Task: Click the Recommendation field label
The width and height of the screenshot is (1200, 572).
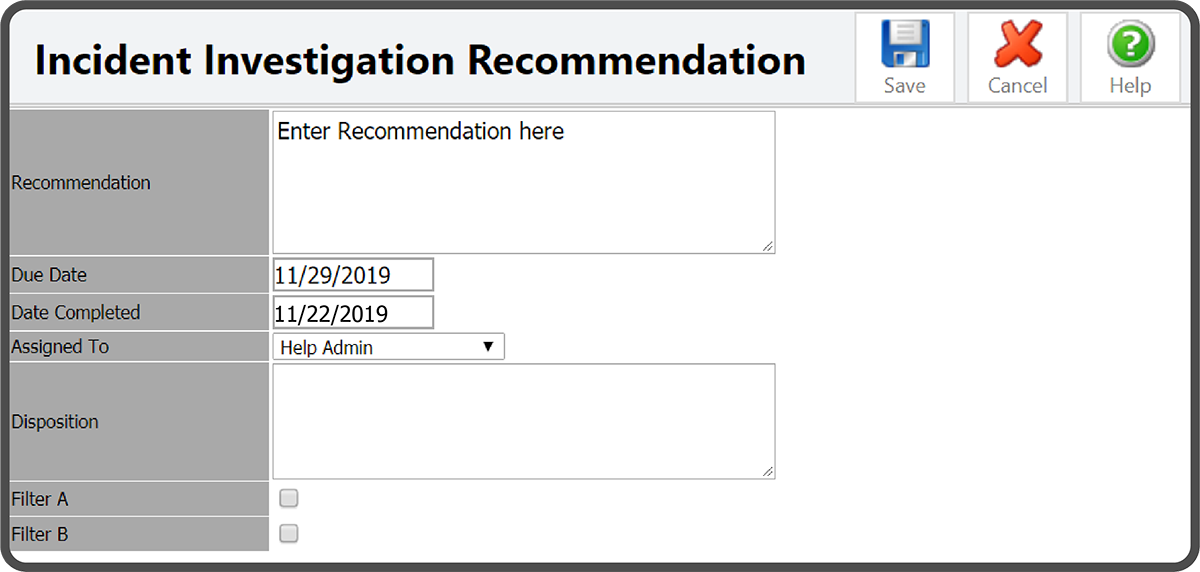Action: [81, 183]
